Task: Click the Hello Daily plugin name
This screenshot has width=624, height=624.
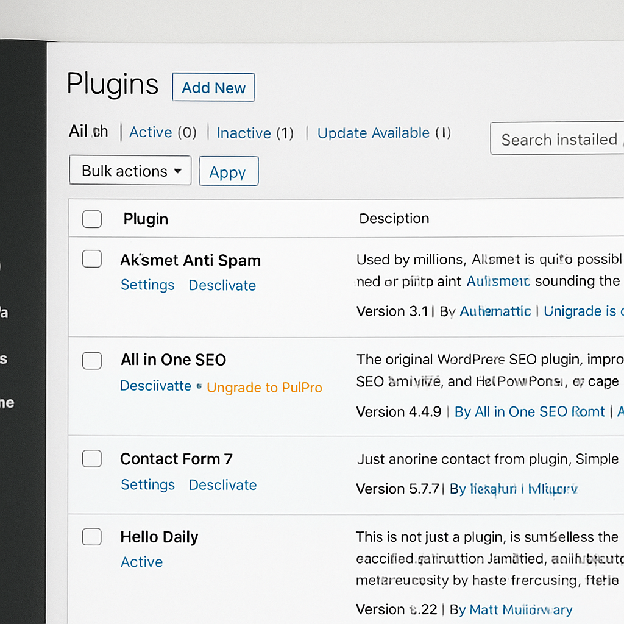Action: click(x=159, y=537)
